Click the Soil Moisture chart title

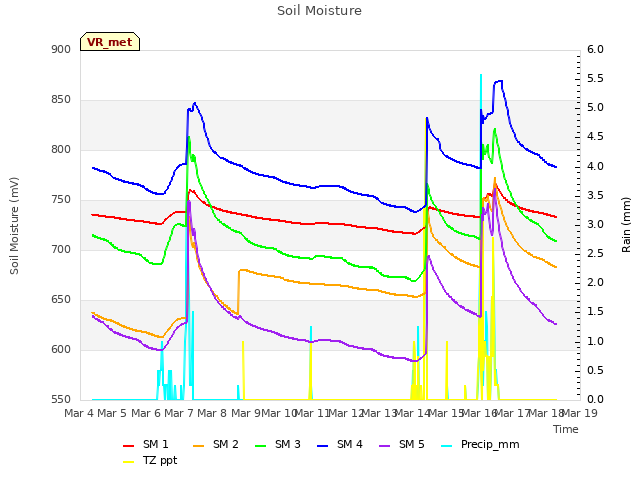[x=320, y=11]
